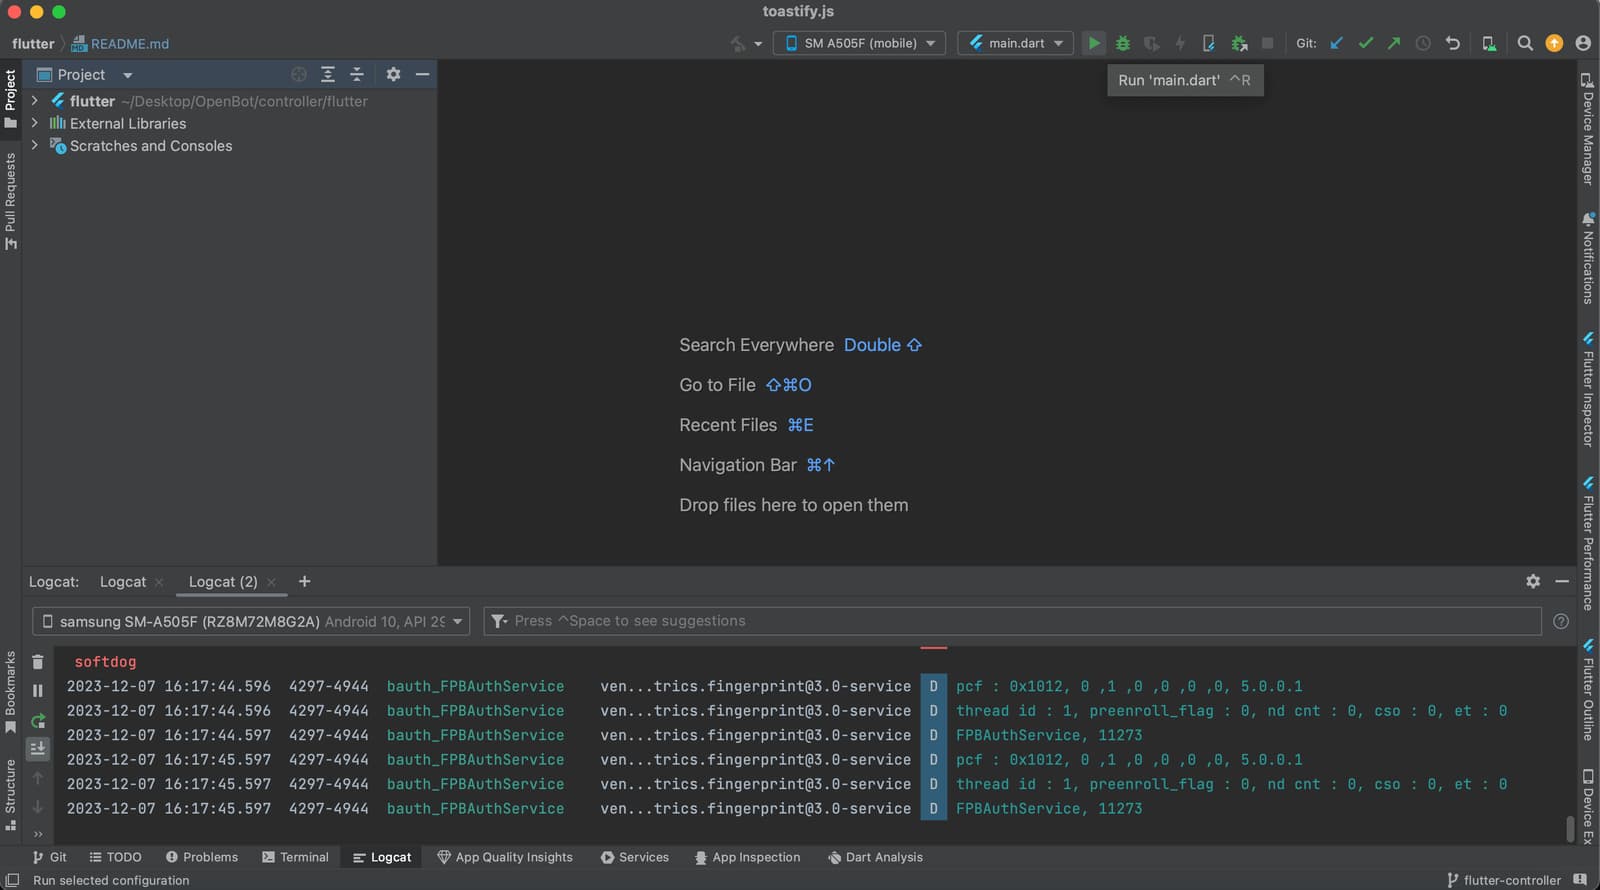
Task: Click select opened file target icon
Action: pyautogui.click(x=299, y=74)
